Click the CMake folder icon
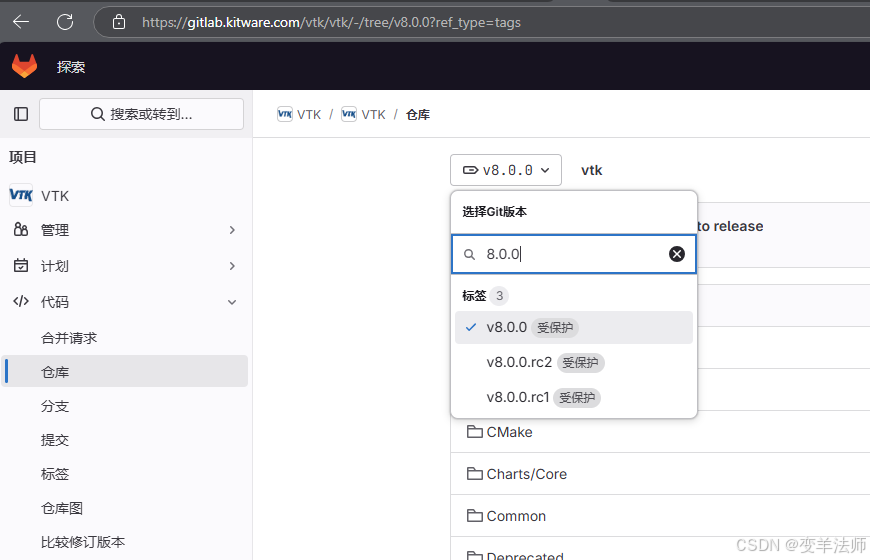 [x=474, y=431]
